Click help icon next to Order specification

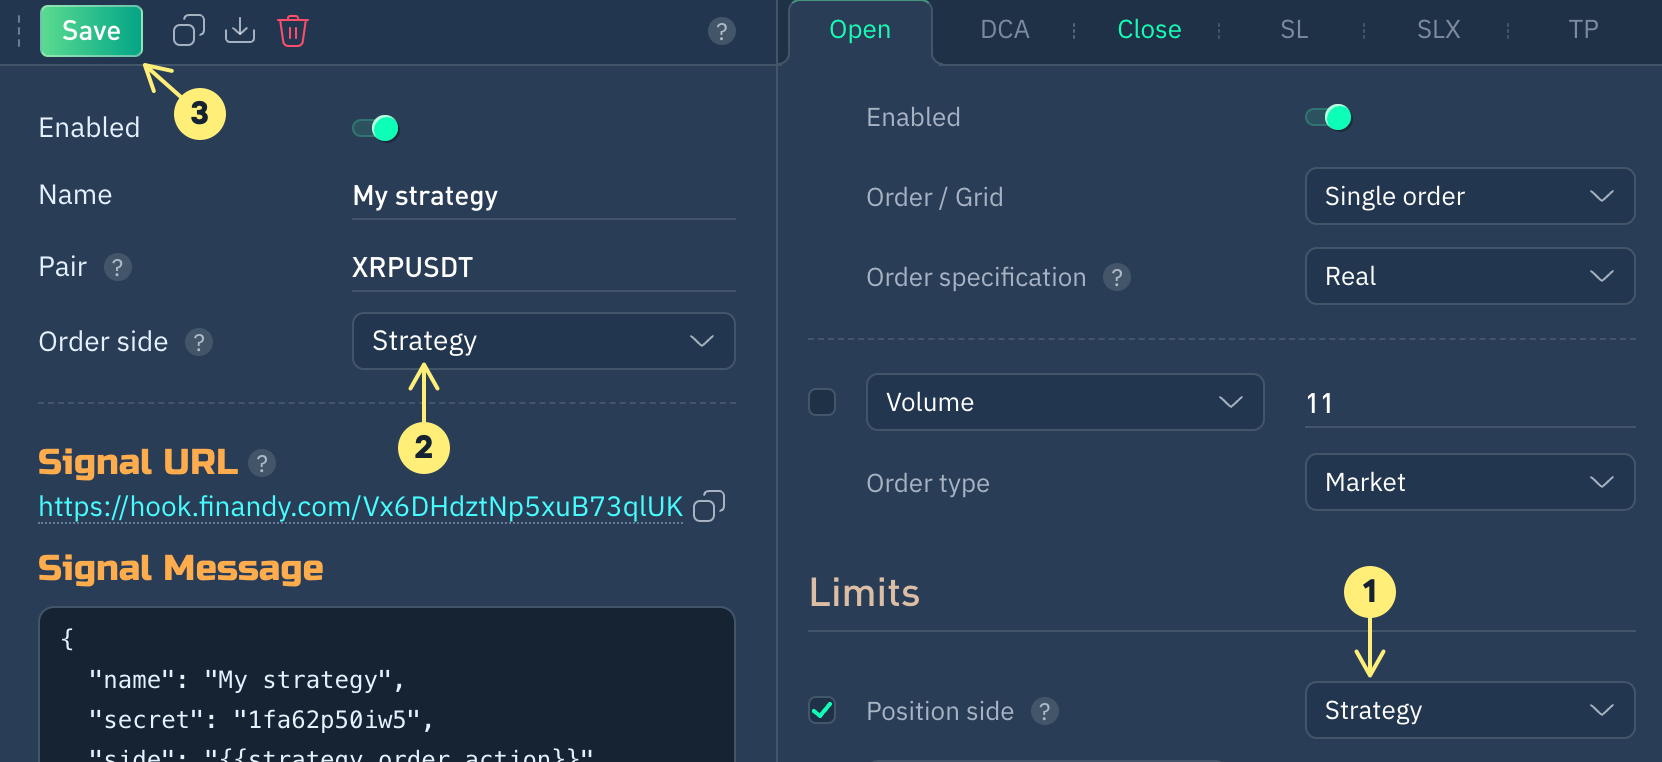click(1116, 277)
